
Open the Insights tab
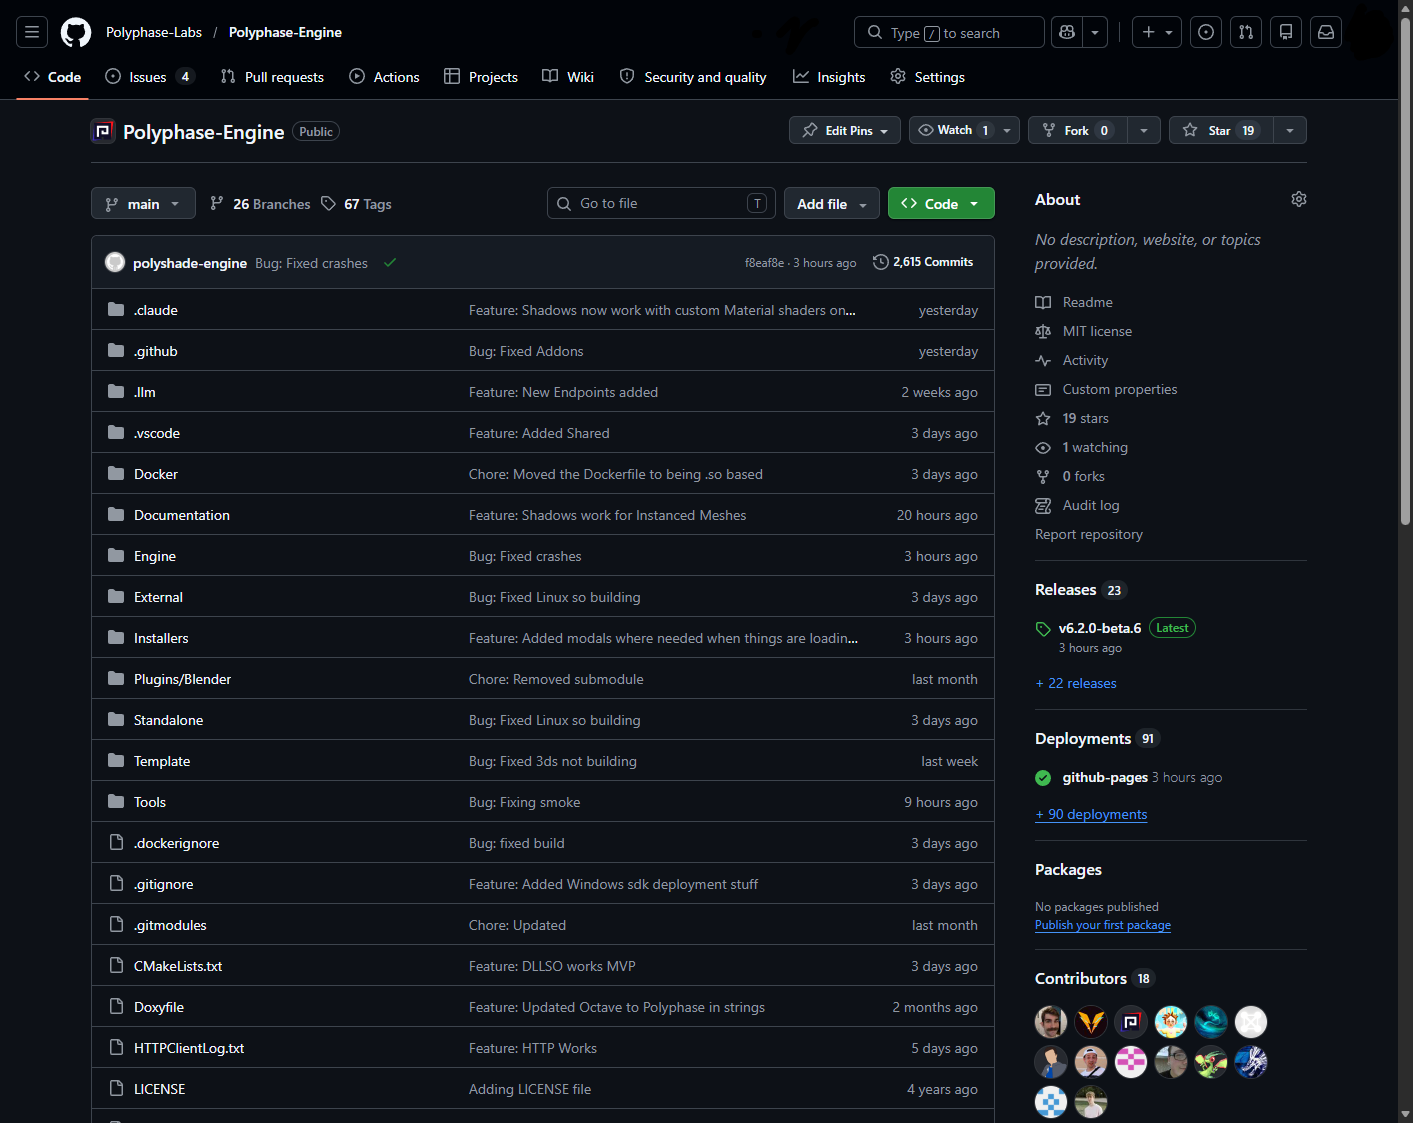pos(829,77)
